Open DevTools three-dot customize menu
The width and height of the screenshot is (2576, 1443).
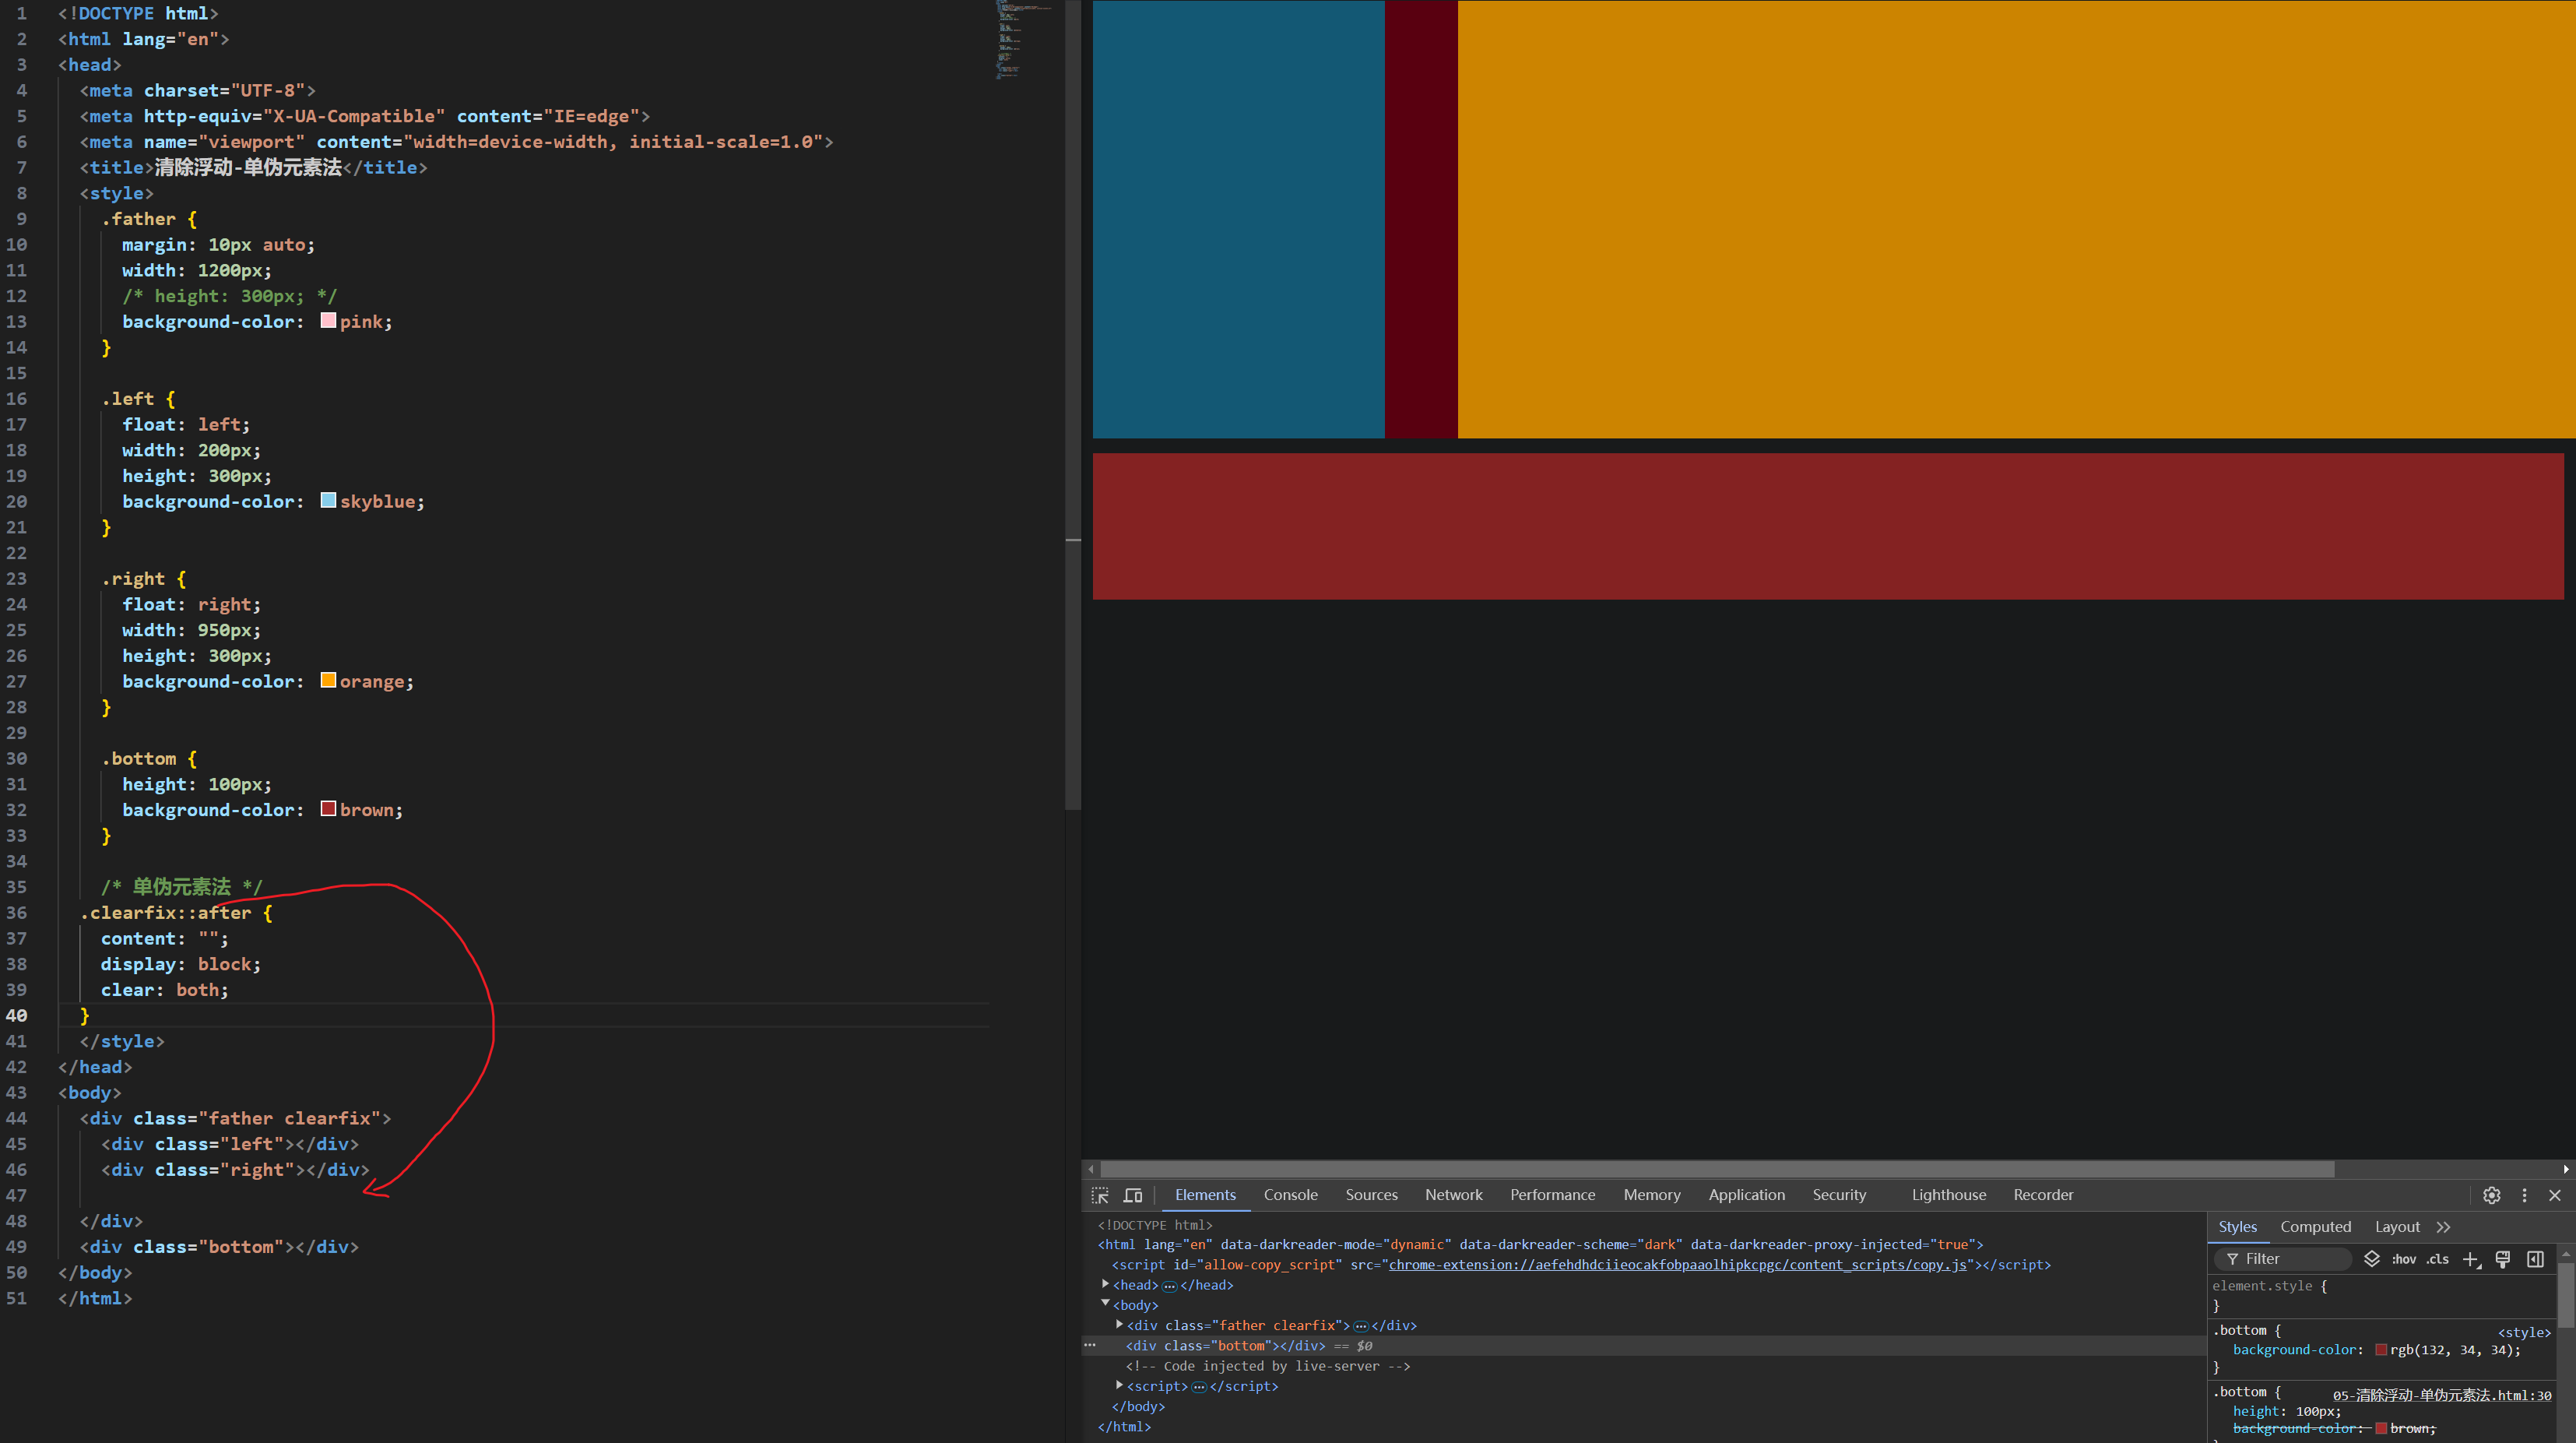click(x=2524, y=1195)
